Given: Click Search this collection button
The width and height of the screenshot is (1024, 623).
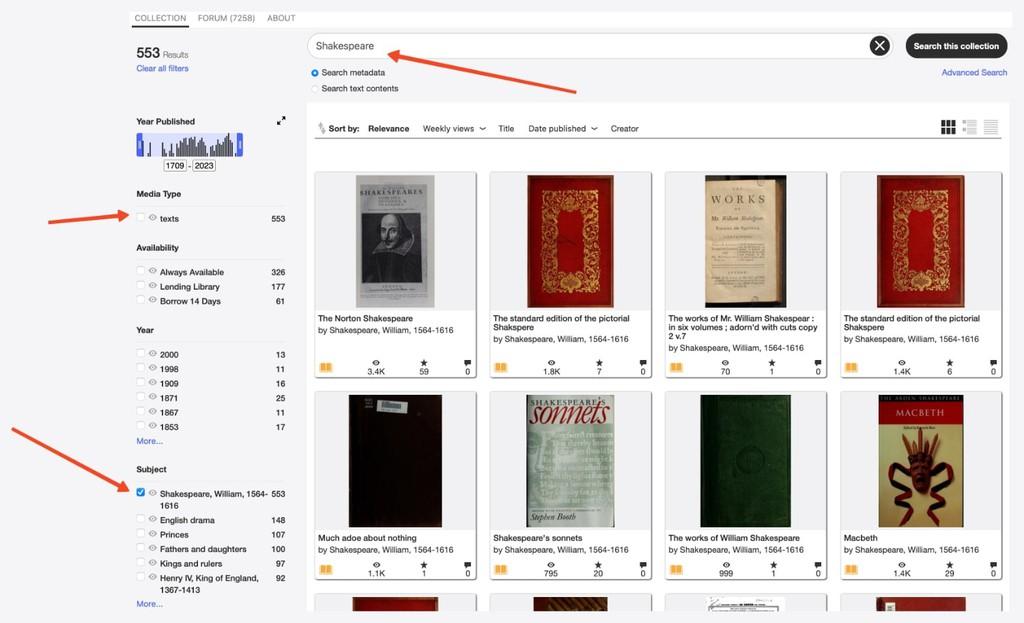Looking at the screenshot, I should pos(956,46).
